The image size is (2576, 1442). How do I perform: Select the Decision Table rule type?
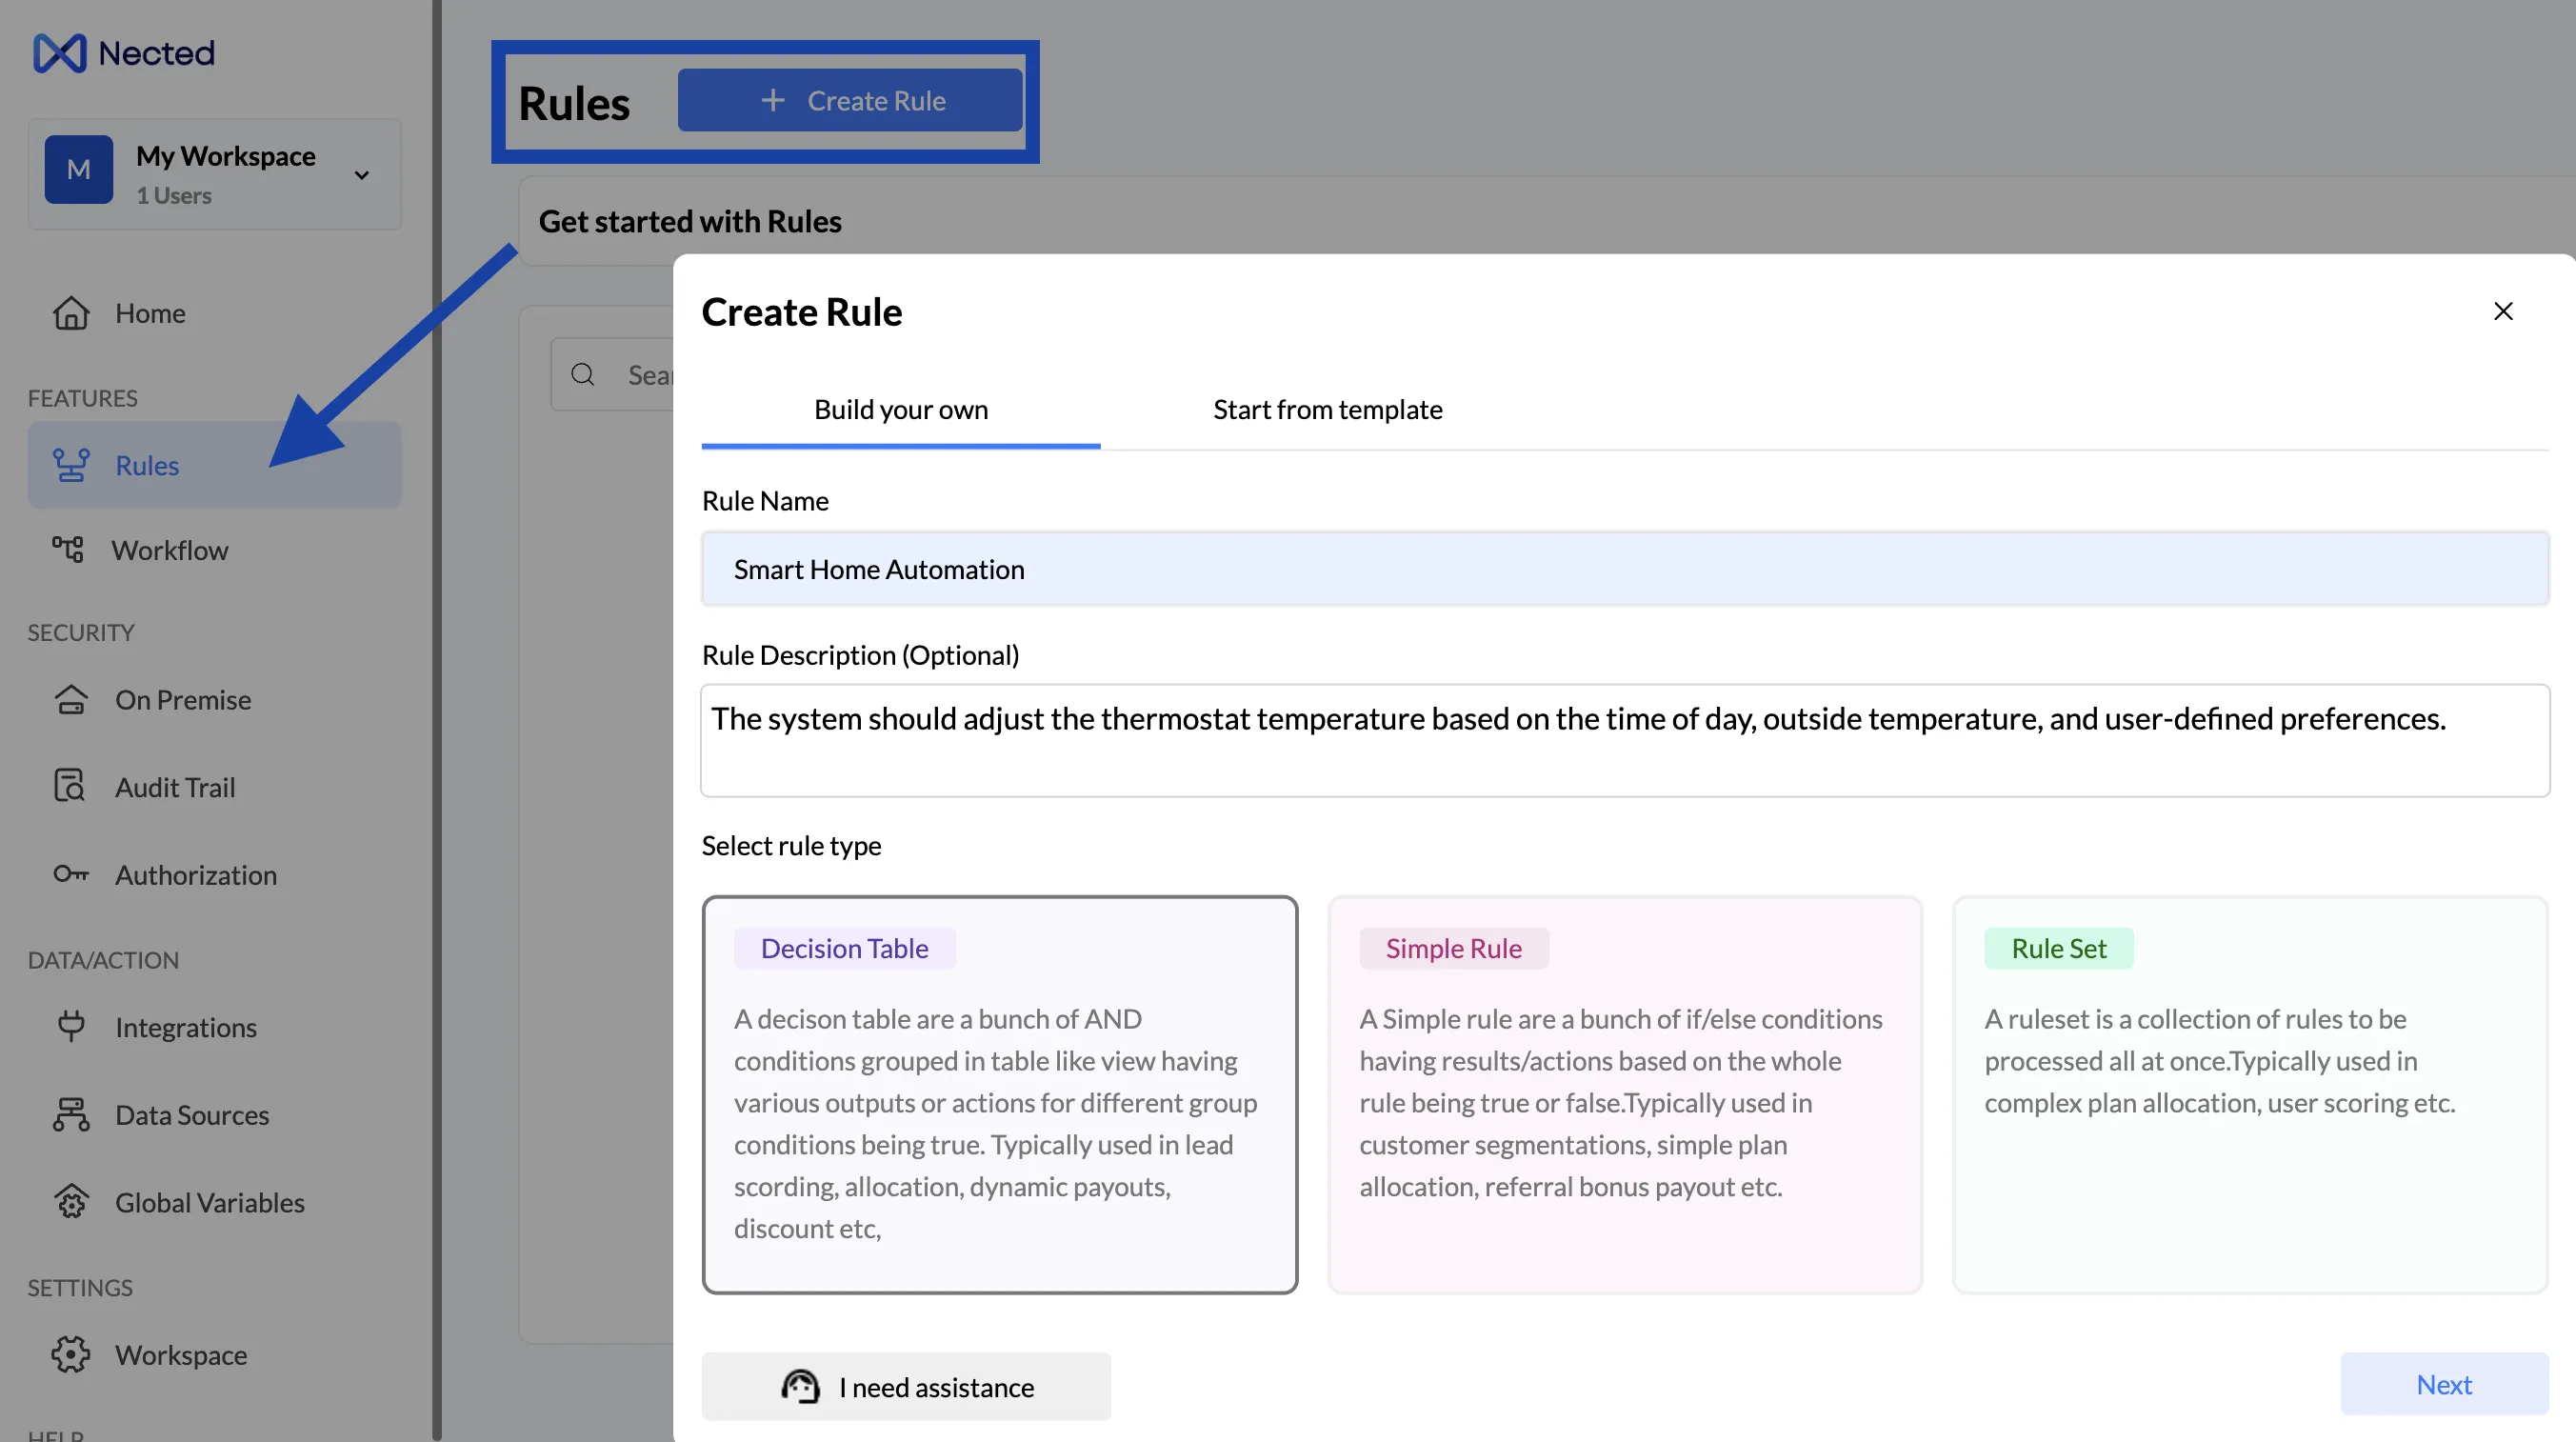click(x=999, y=1094)
